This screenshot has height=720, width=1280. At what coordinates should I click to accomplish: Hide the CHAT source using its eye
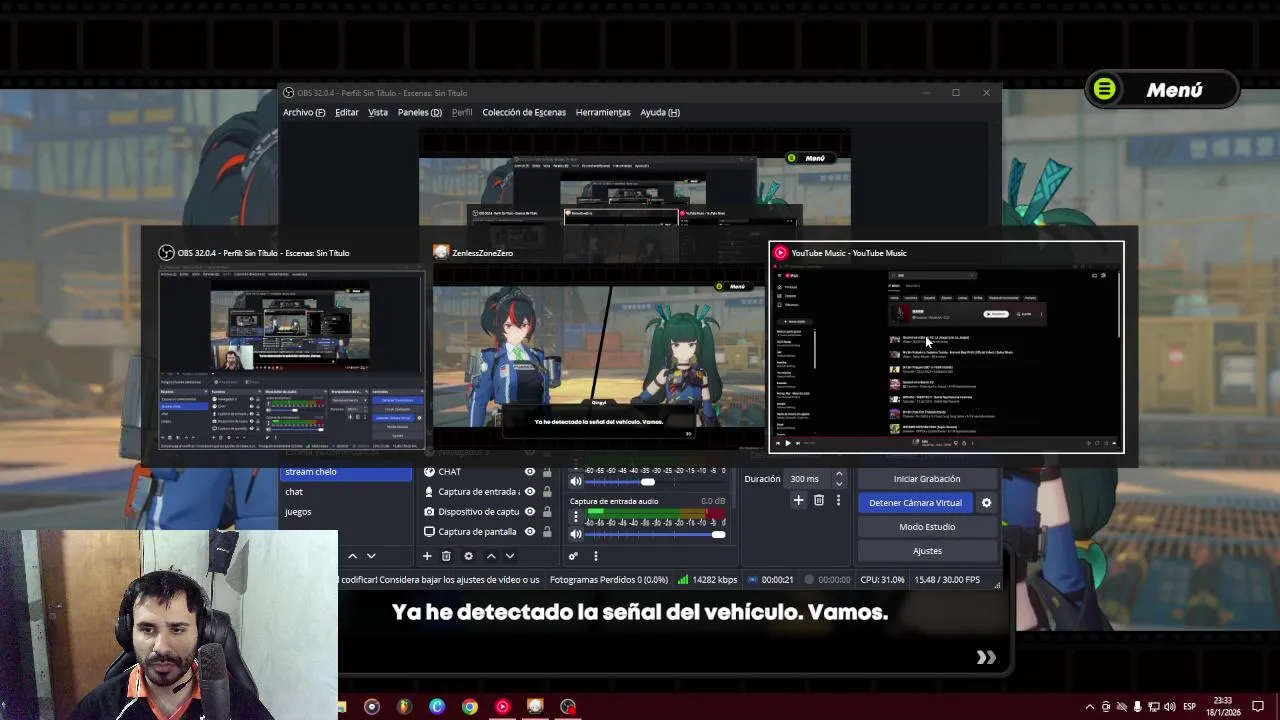(530, 472)
